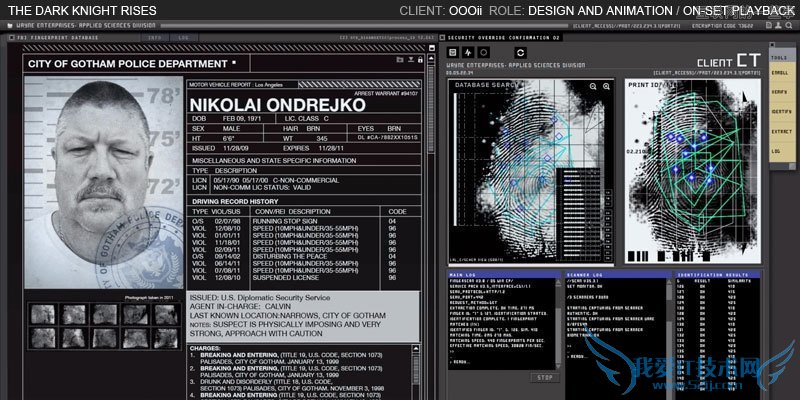Click the SCANNER LOG header bar
This screenshot has width=800, height=400.
(x=618, y=274)
